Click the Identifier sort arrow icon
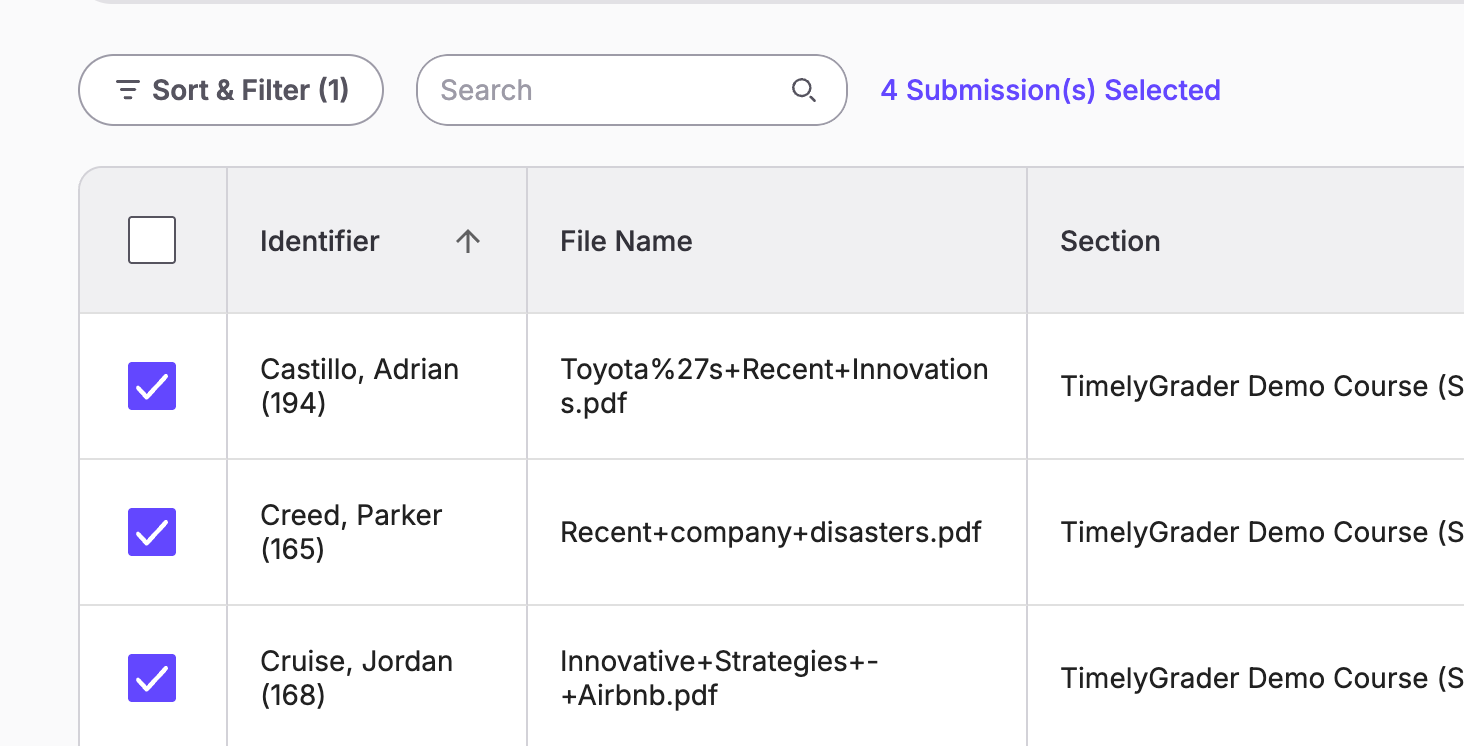1464x746 pixels. click(x=468, y=241)
